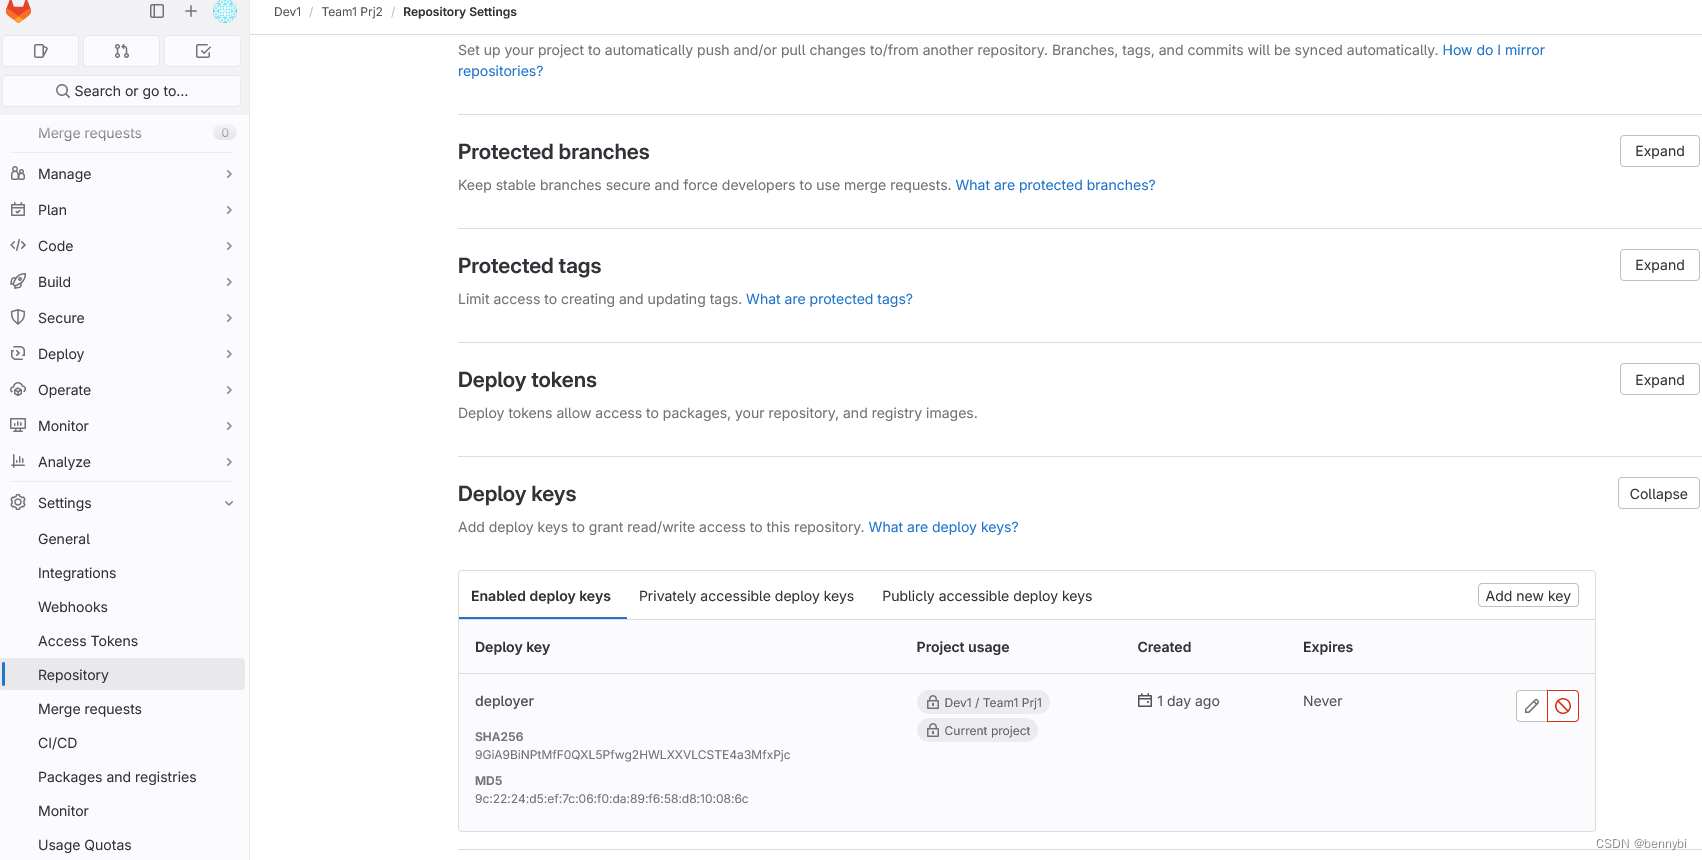Open the What are deploy keys link
The width and height of the screenshot is (1702, 860).
pyautogui.click(x=943, y=527)
